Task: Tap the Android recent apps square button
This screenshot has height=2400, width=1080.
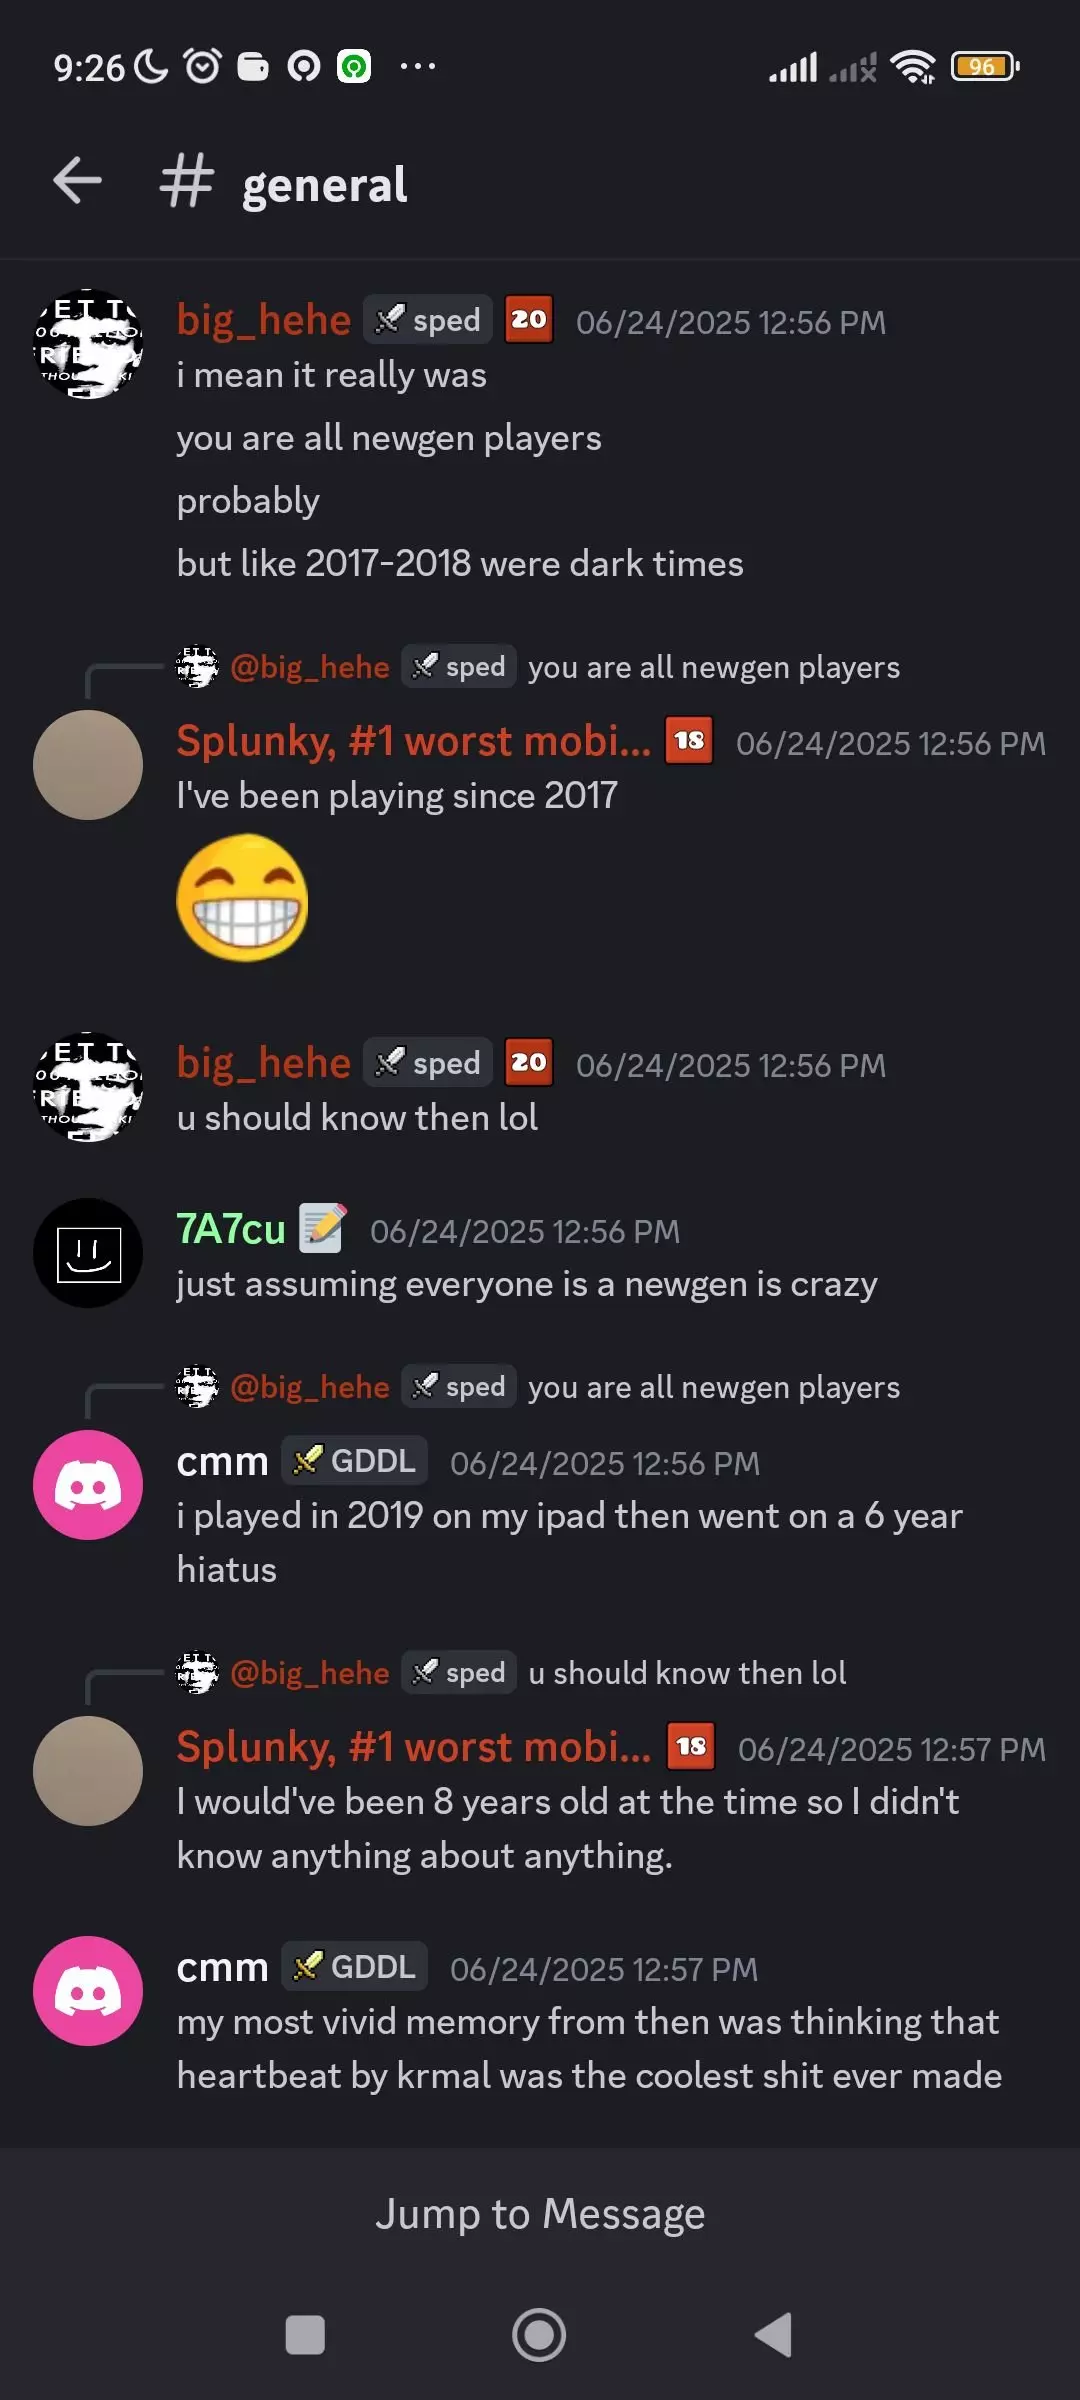Action: (305, 2335)
